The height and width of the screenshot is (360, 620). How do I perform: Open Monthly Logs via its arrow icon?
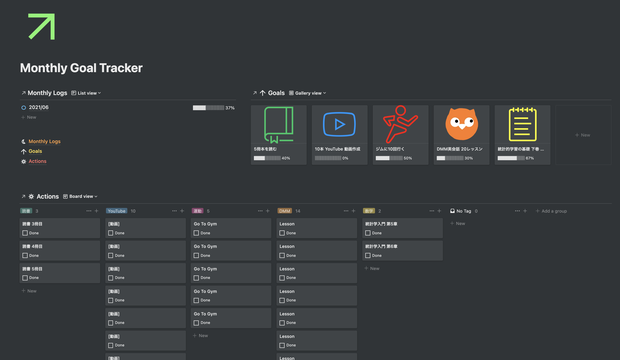tap(23, 93)
